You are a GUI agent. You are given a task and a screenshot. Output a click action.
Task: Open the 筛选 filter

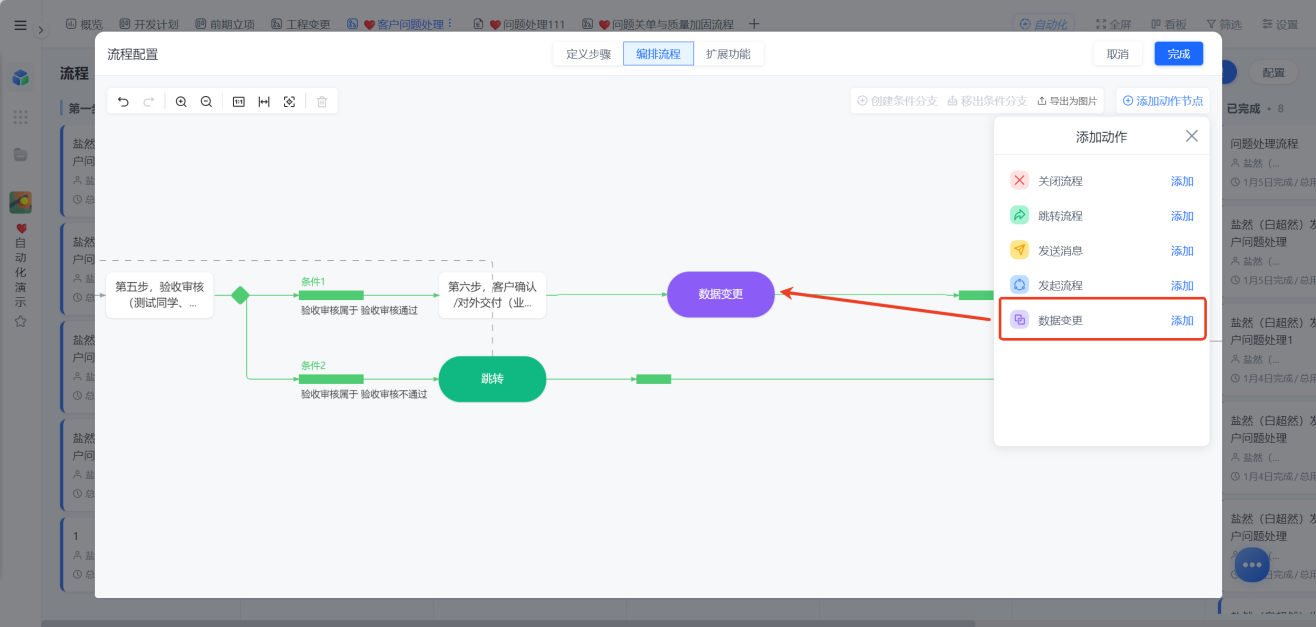[x=1224, y=24]
